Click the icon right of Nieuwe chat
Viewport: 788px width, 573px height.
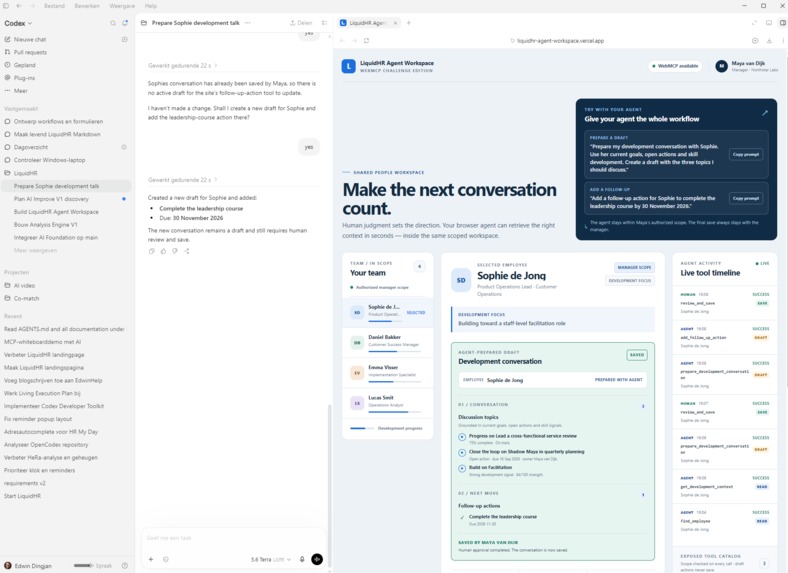tap(125, 39)
